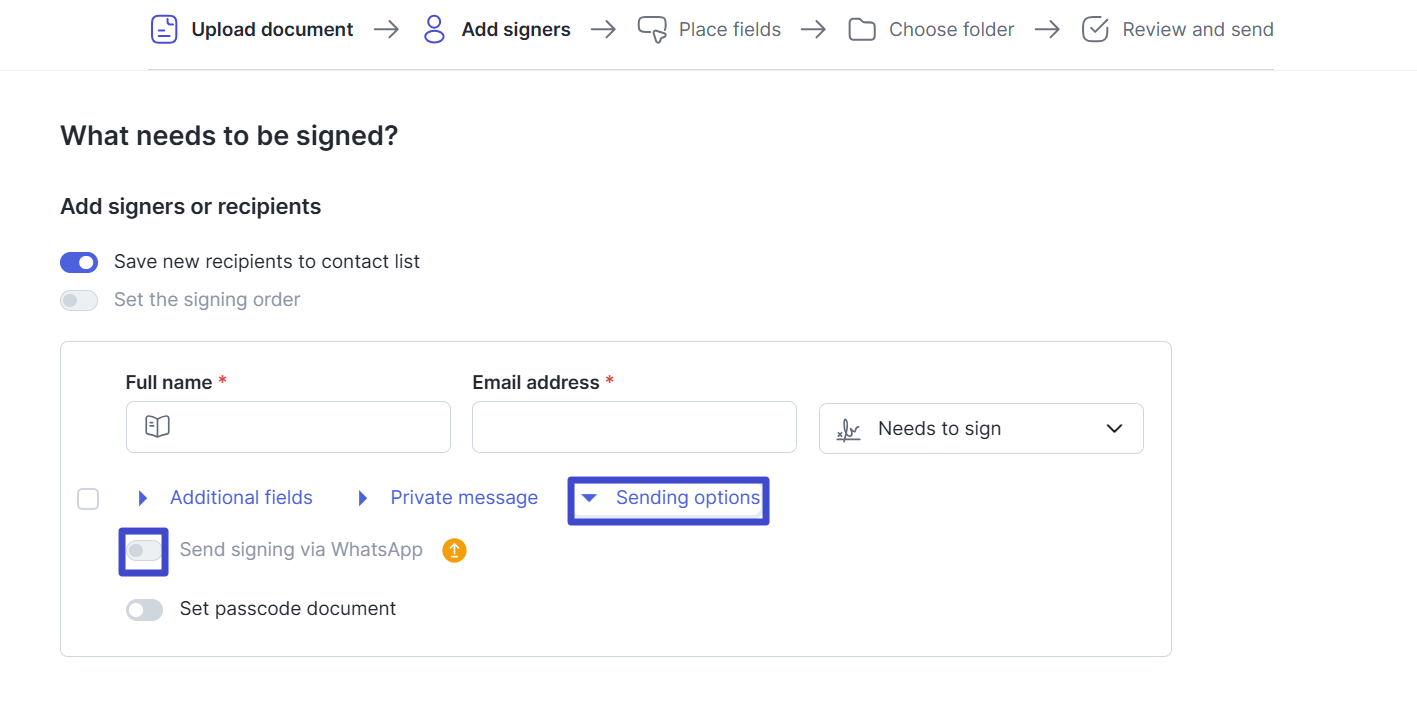Screen dimensions: 1417x724
Task: Enable Set passcode document toggle
Action: [144, 609]
